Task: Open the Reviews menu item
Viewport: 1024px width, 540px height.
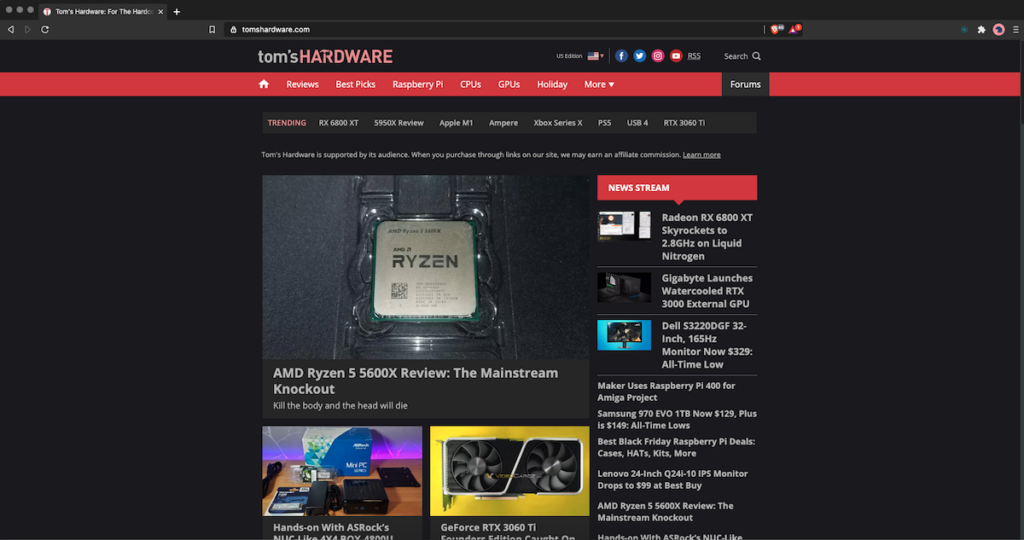Action: click(x=302, y=84)
